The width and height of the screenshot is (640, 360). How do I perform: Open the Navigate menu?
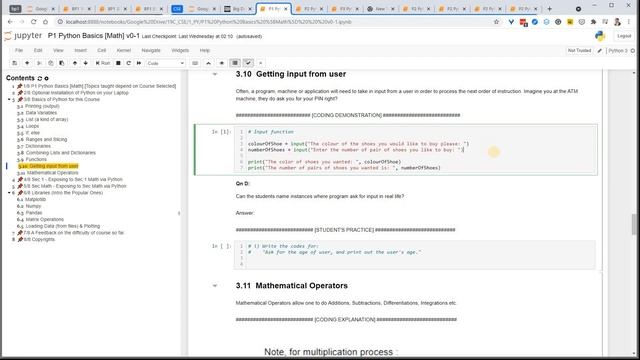[x=151, y=50]
